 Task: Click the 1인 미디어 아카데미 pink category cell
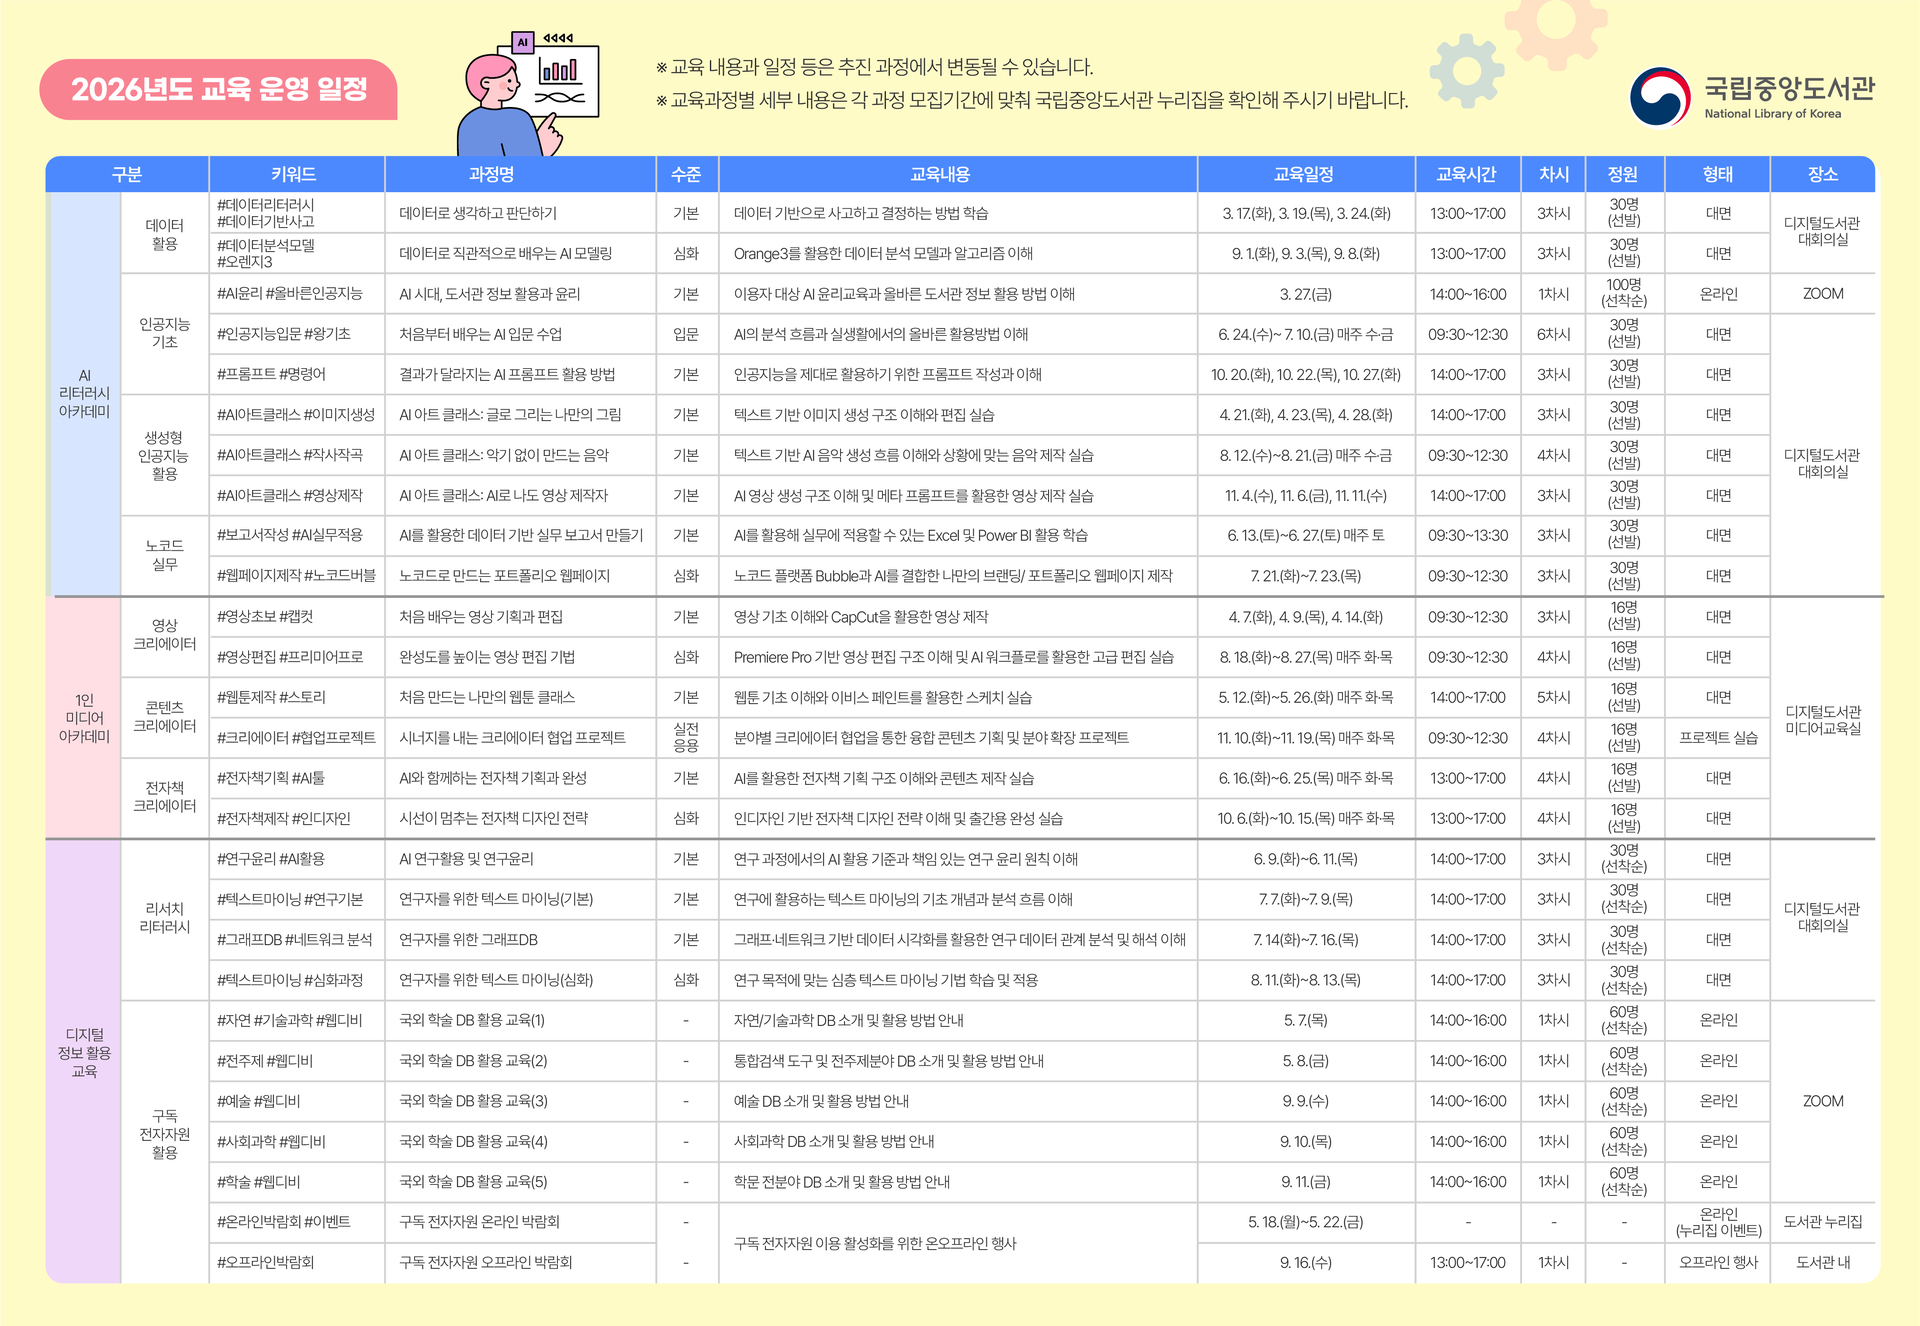click(84, 718)
